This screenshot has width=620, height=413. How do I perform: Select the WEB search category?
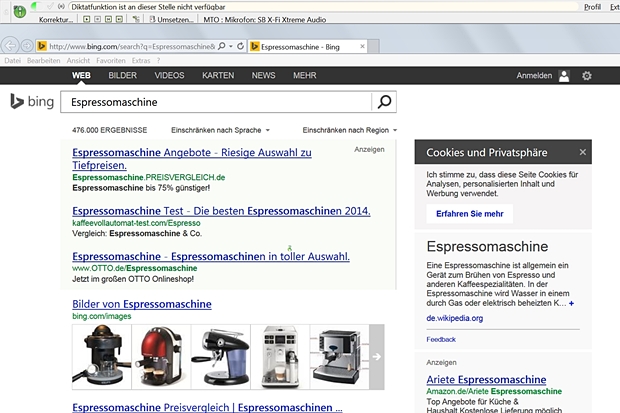tap(81, 75)
